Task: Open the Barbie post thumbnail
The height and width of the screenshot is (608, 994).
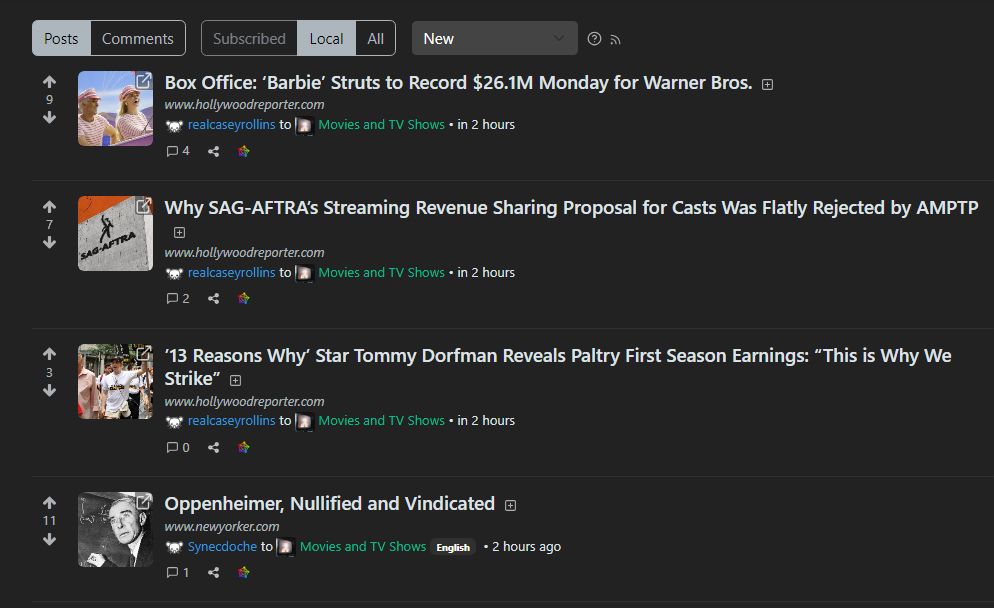Action: click(x=115, y=108)
